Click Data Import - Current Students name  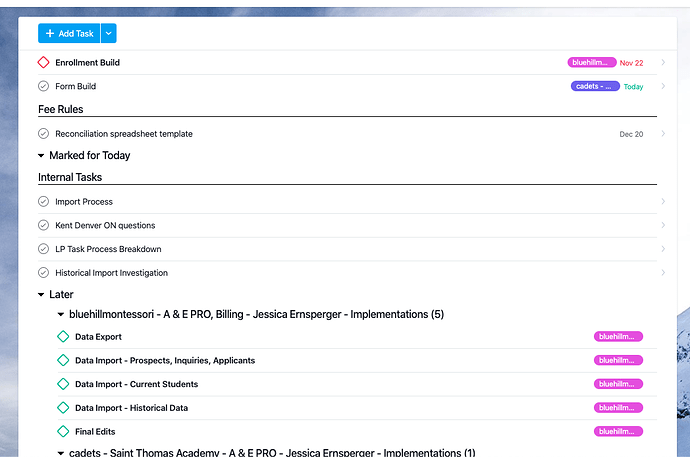(136, 384)
